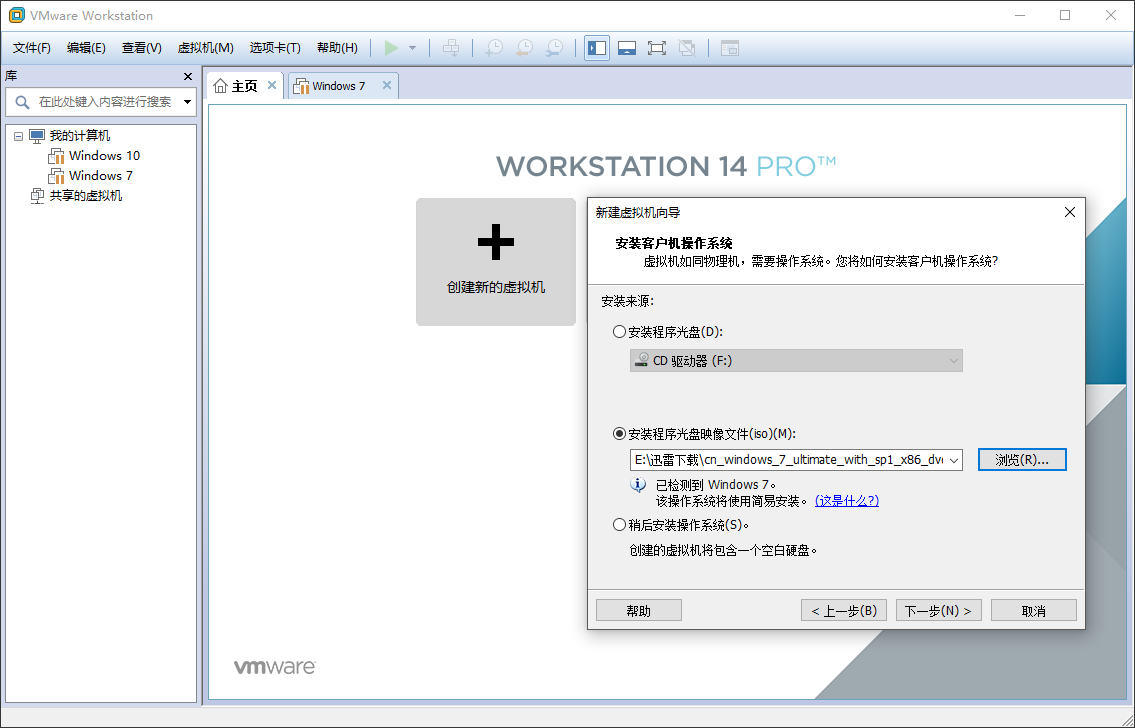Click the 创建新的虚拟机 tile label

pyautogui.click(x=496, y=287)
